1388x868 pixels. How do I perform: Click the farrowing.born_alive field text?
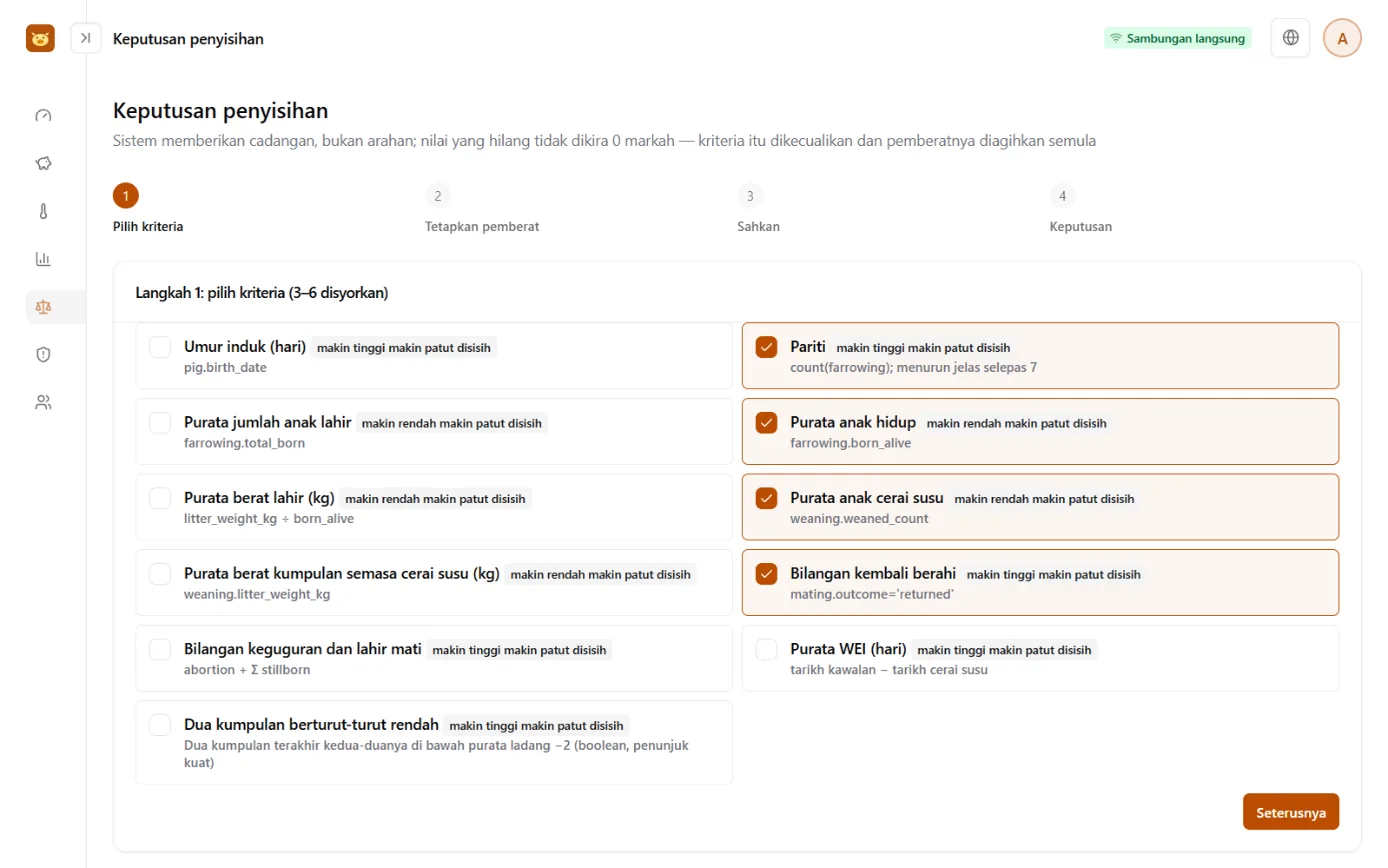850,443
